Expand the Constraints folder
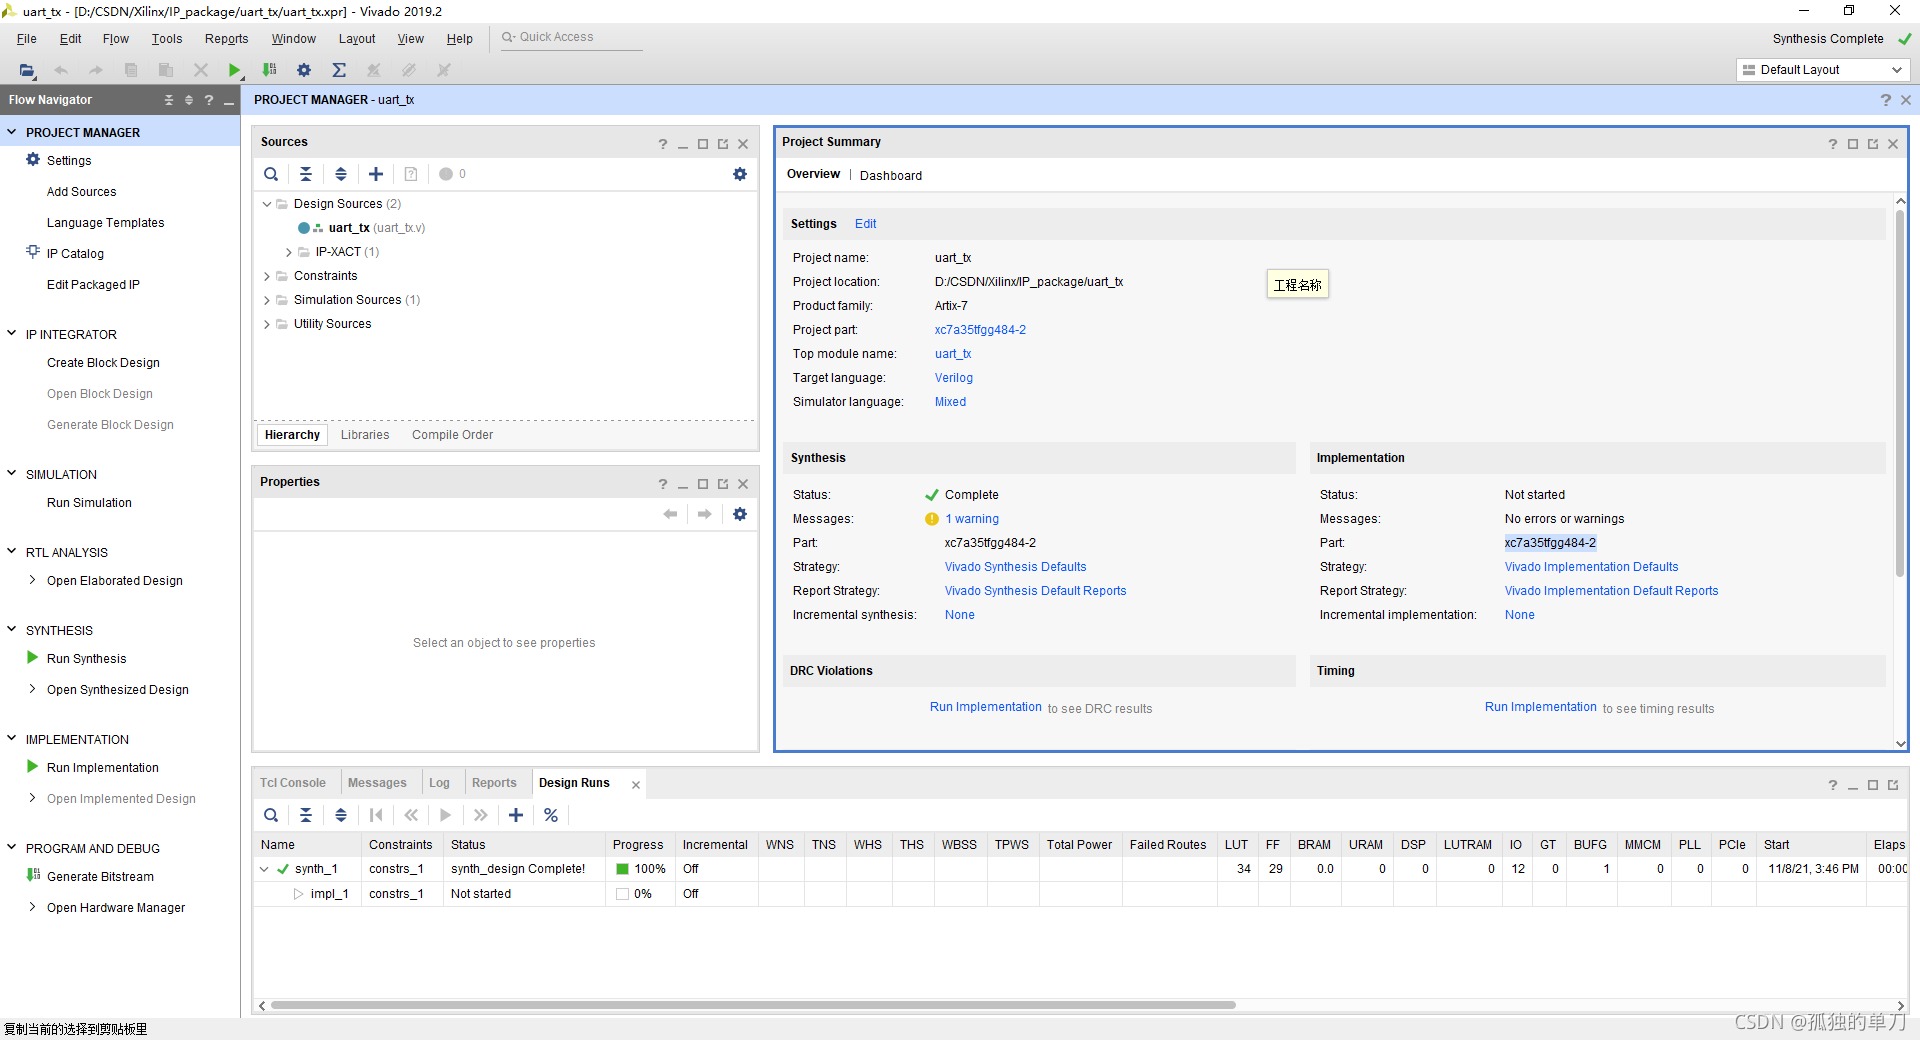The image size is (1920, 1040). pos(267,276)
